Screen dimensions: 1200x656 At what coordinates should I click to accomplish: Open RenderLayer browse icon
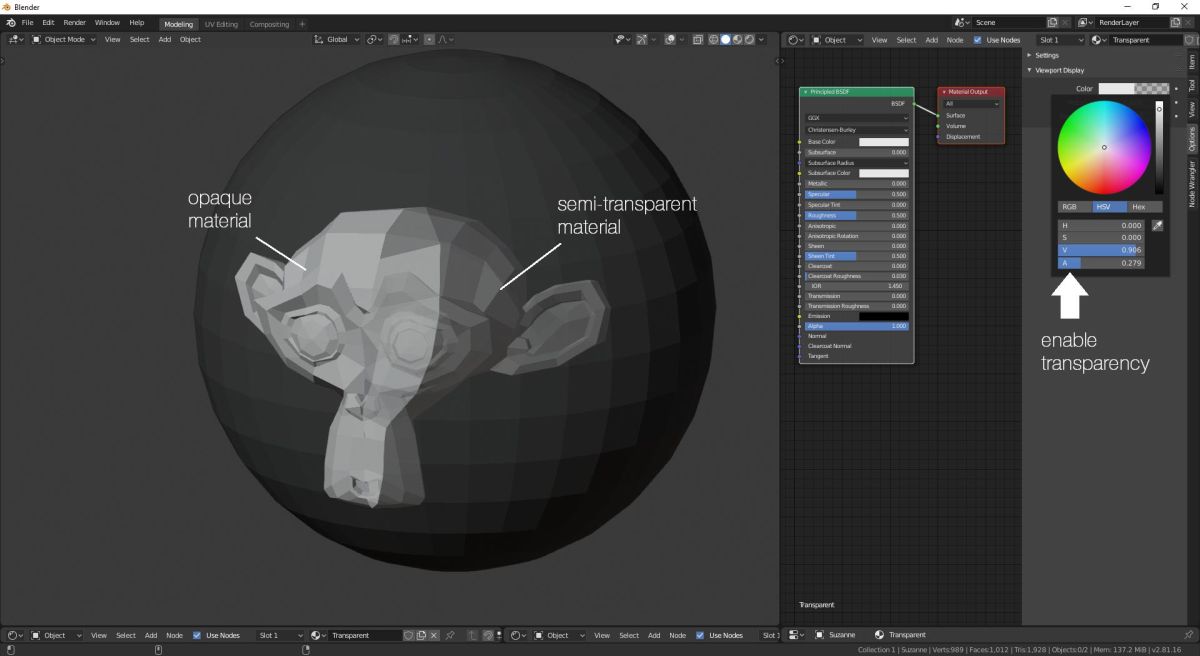point(1084,22)
